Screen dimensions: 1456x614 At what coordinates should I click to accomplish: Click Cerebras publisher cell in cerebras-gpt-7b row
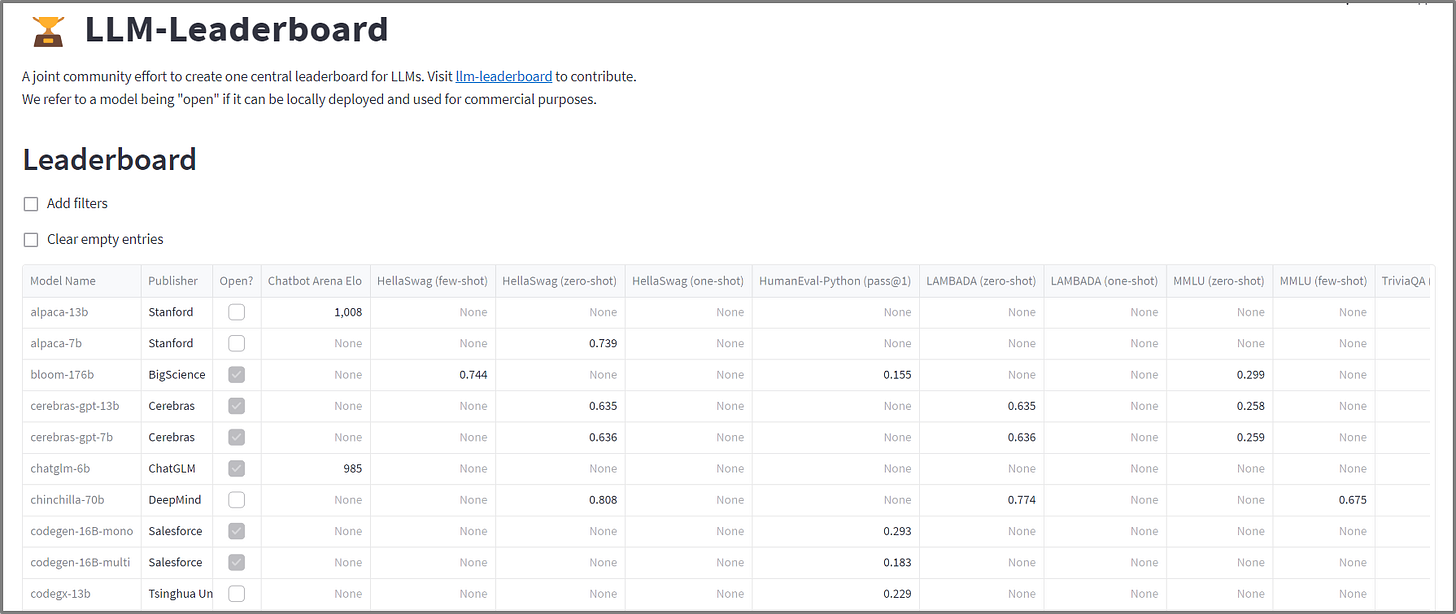pos(176,437)
